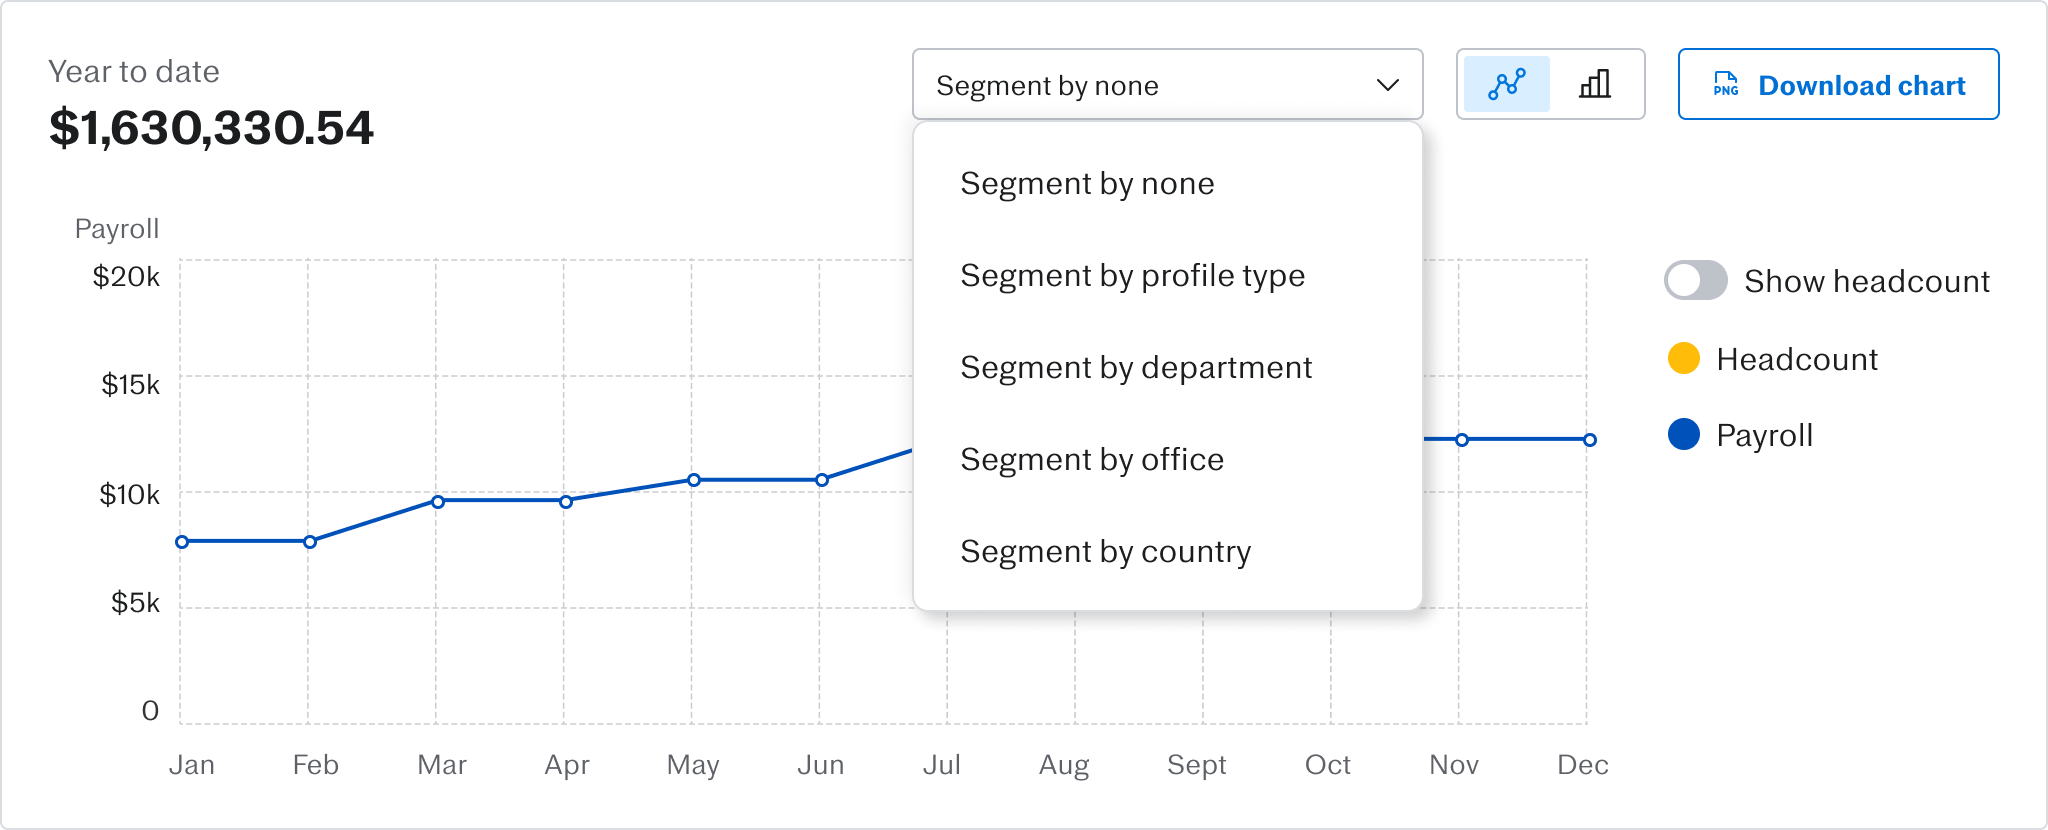Click the yellow Headcount legend dot
The image size is (2048, 830).
click(1684, 358)
